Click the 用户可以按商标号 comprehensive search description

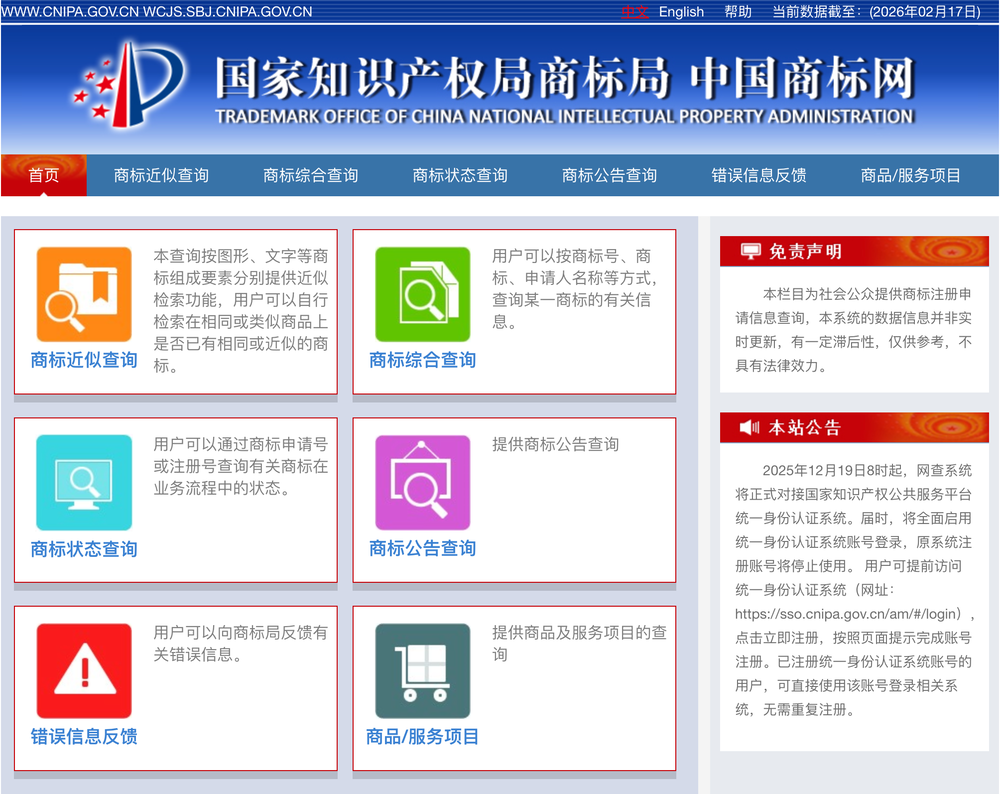pos(574,288)
